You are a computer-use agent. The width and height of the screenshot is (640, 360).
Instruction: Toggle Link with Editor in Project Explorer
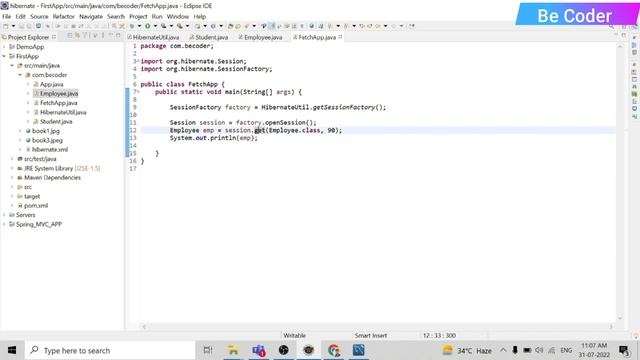(x=77, y=36)
